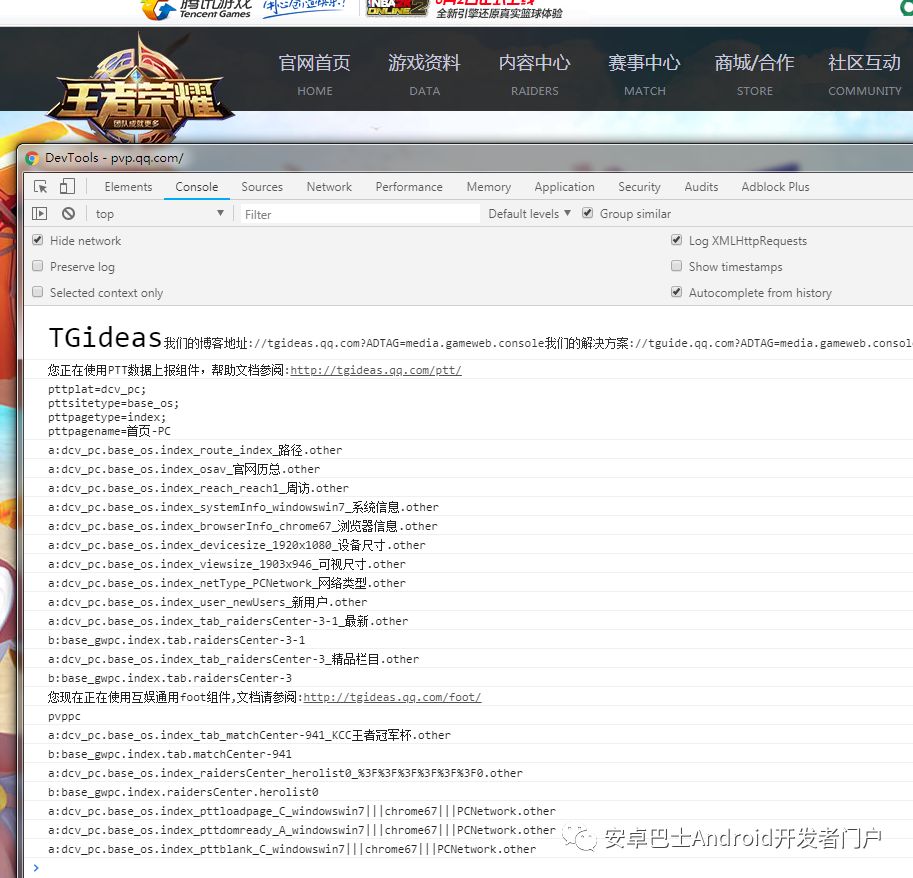Image resolution: width=913 pixels, height=878 pixels.
Task: Open the 内容中心 RAIDERS menu
Action: point(535,75)
